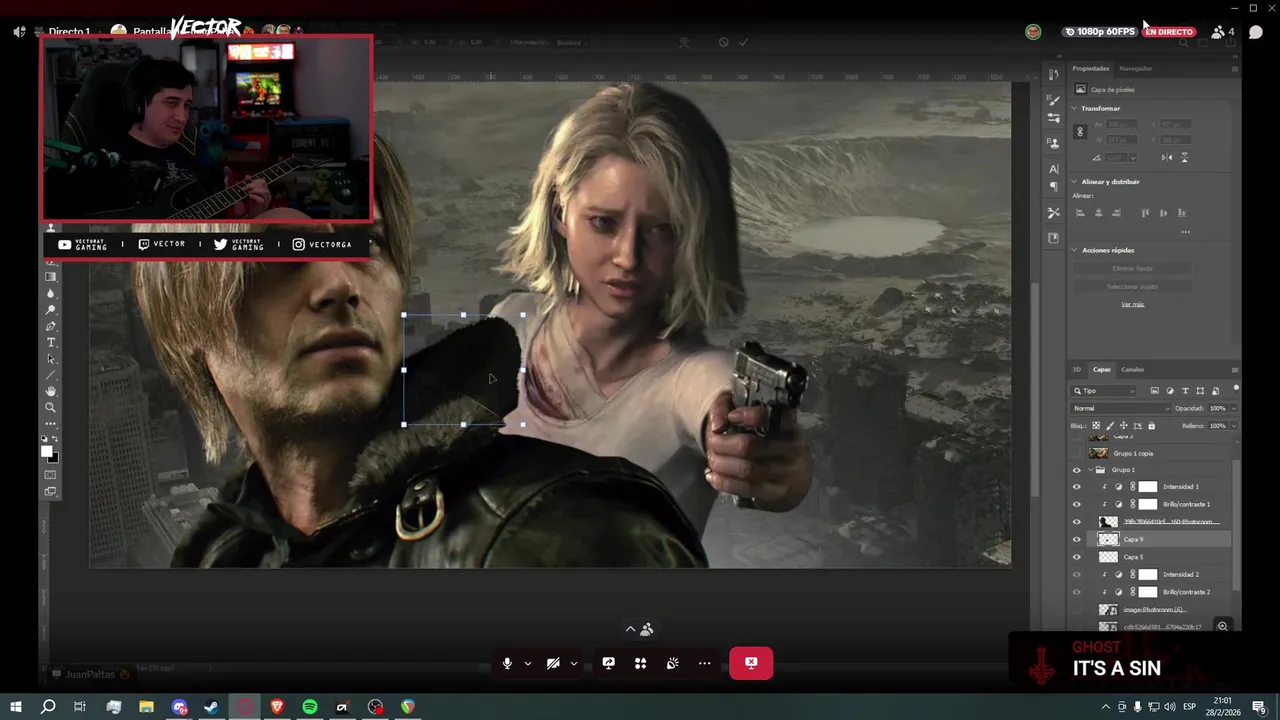Screen dimensions: 1280x720
Task: Click the Flip Vertical icon in Transformar
Action: 1185,157
